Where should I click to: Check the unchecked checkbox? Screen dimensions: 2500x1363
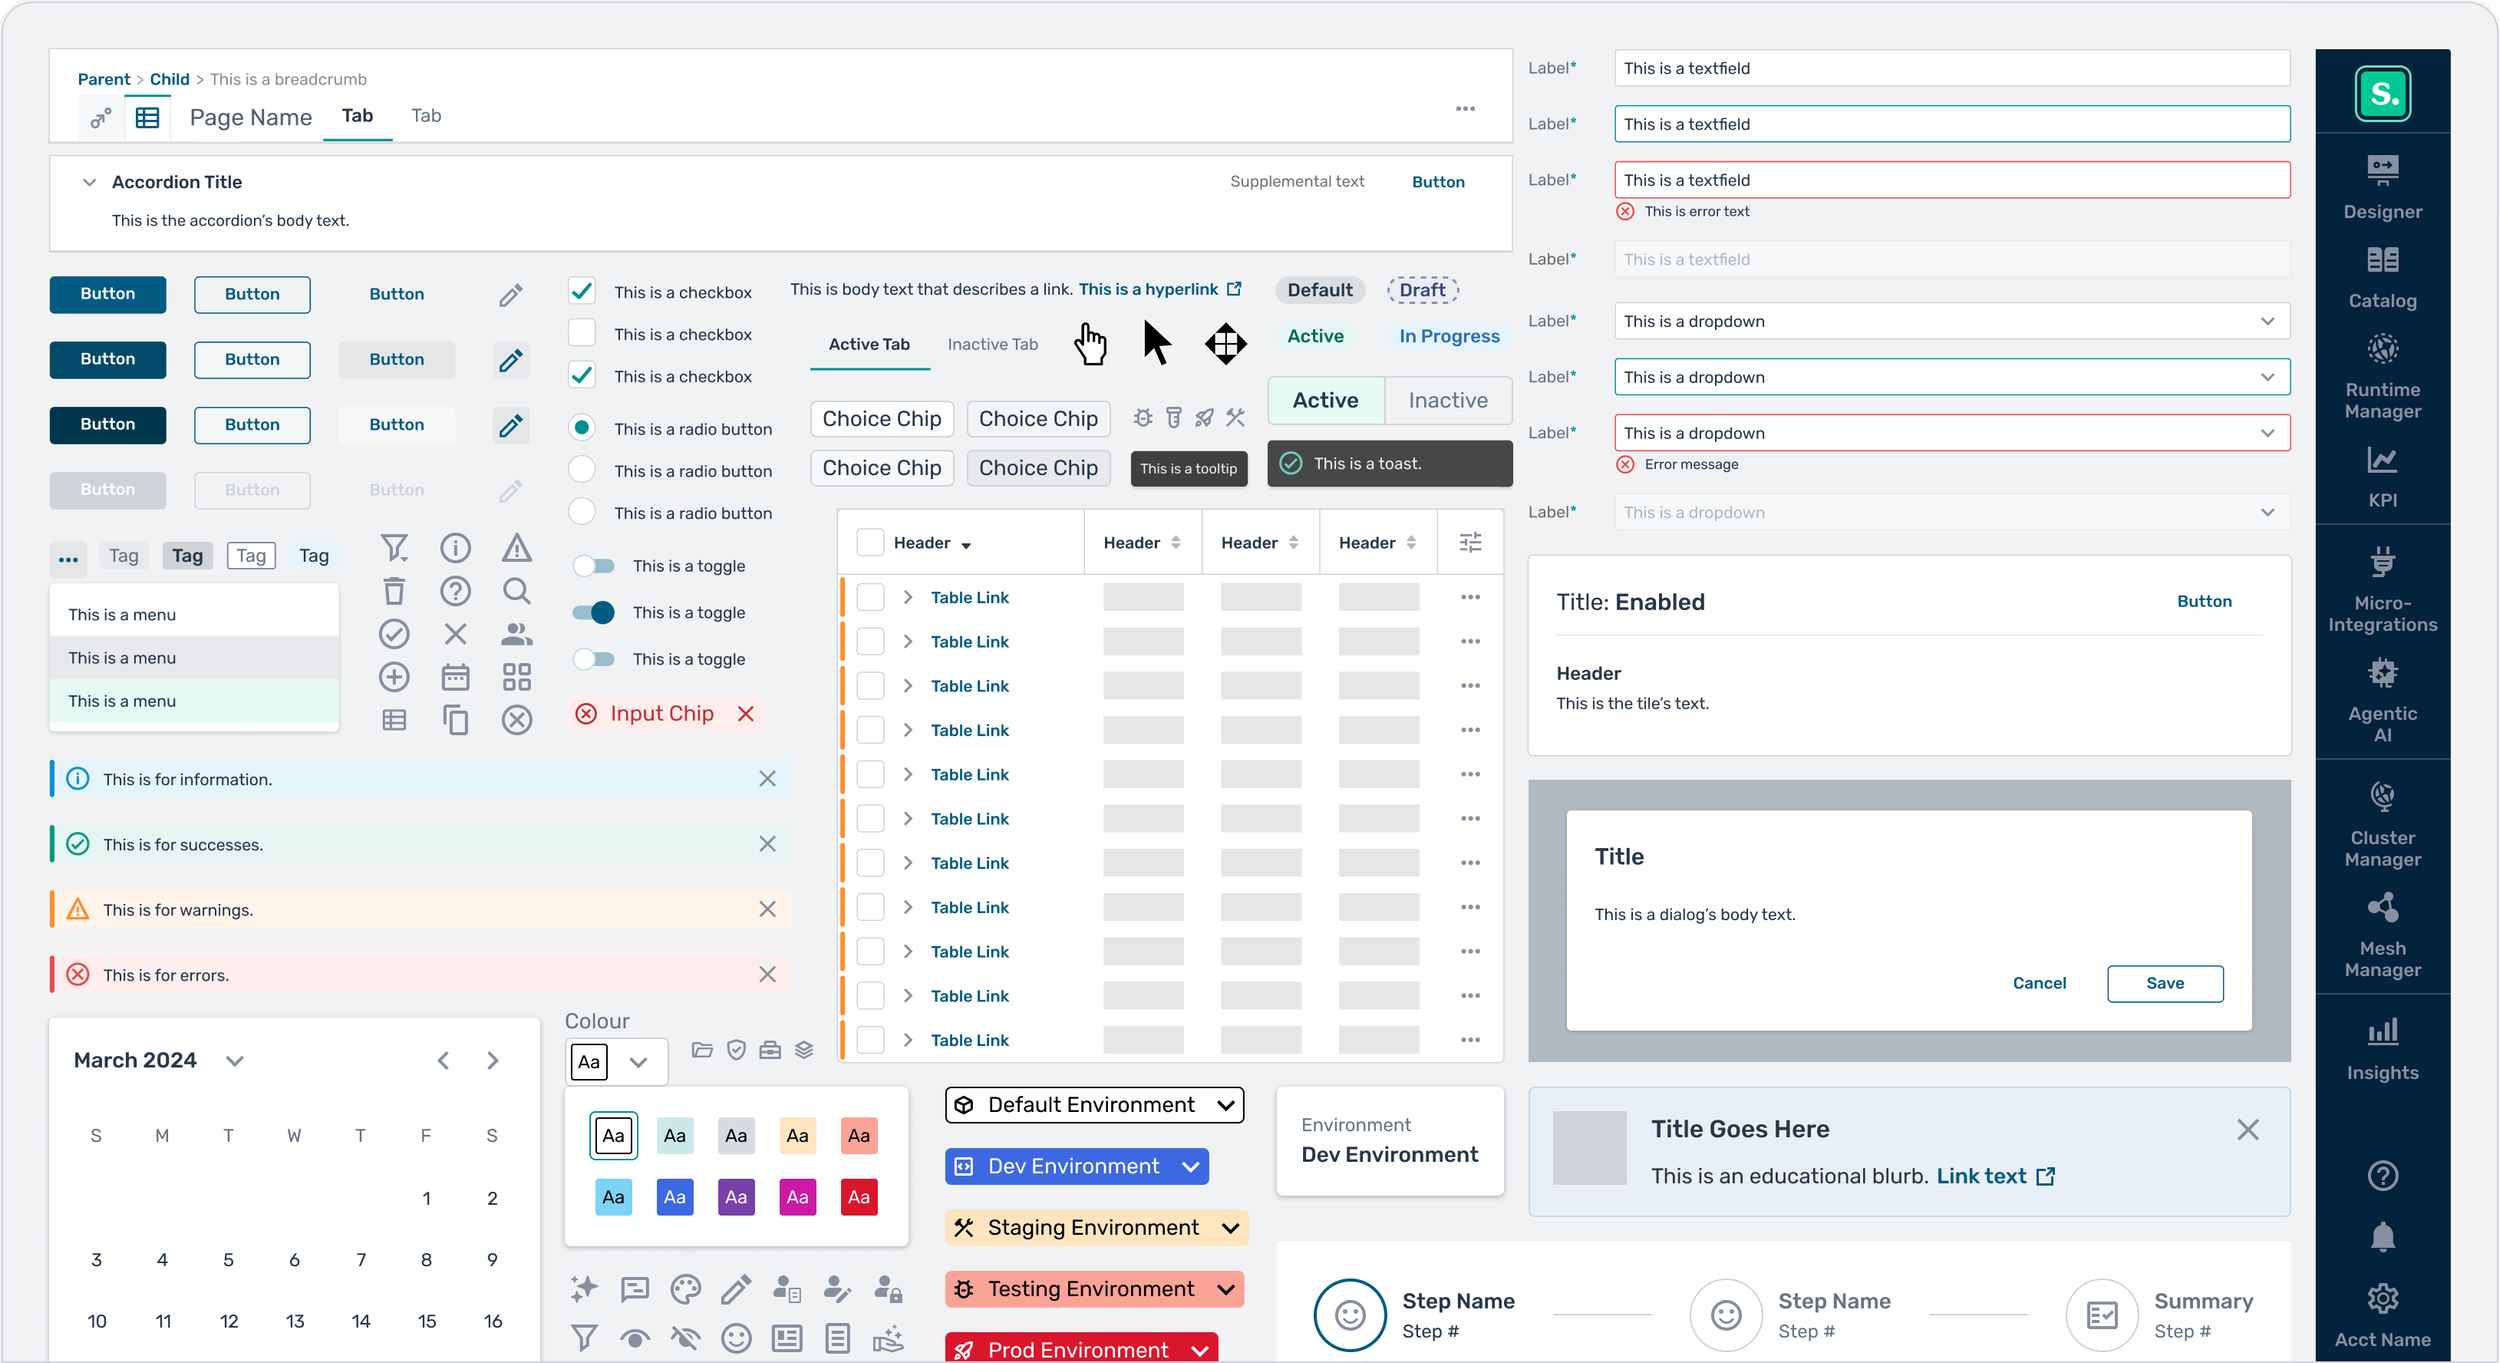click(x=581, y=333)
